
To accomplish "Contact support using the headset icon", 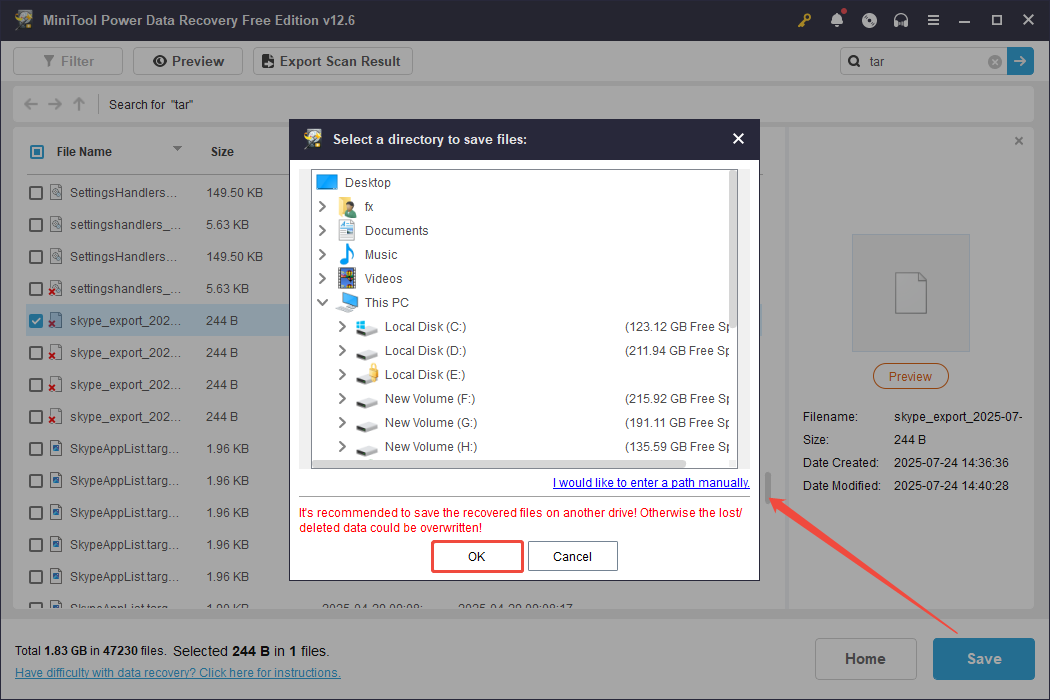I will (901, 20).
